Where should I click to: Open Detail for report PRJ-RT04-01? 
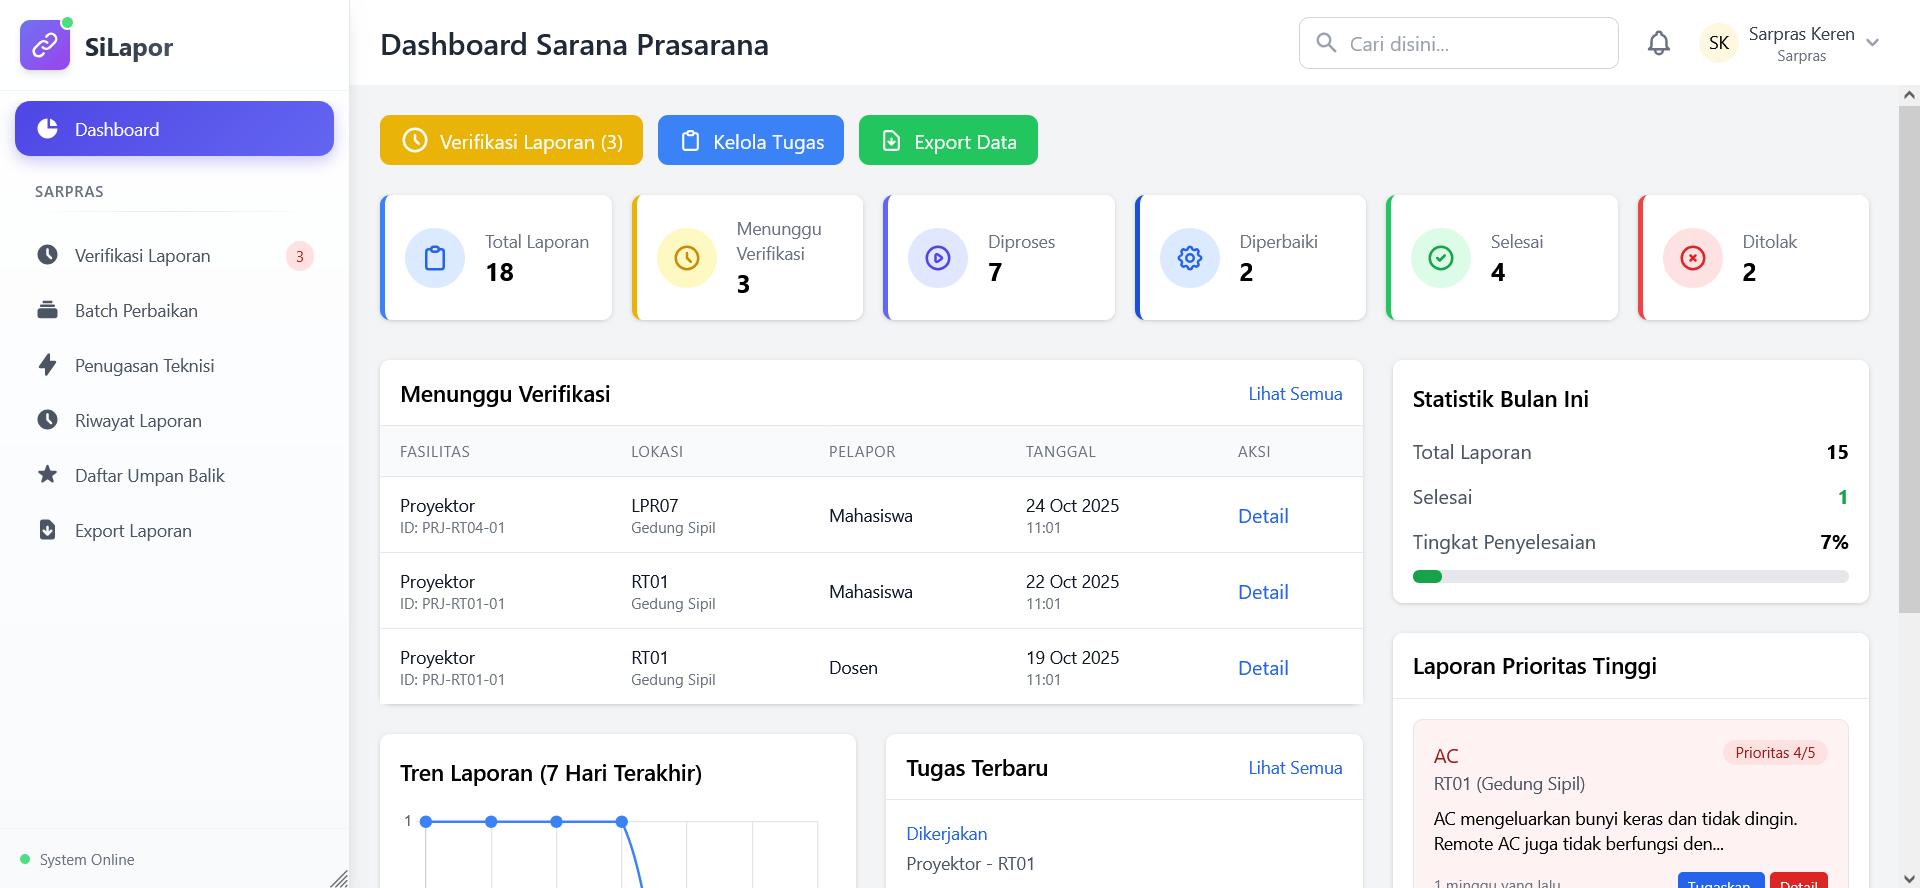coord(1263,516)
